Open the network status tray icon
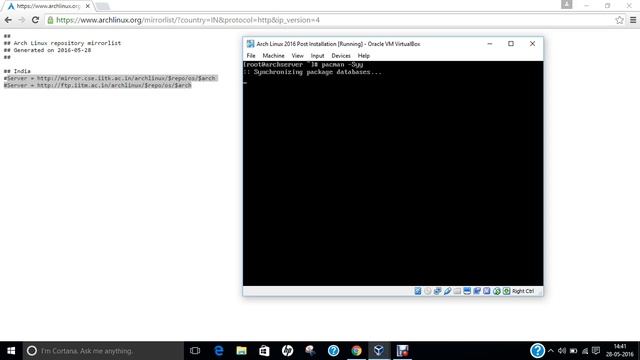The width and height of the screenshot is (640, 360). [585, 351]
